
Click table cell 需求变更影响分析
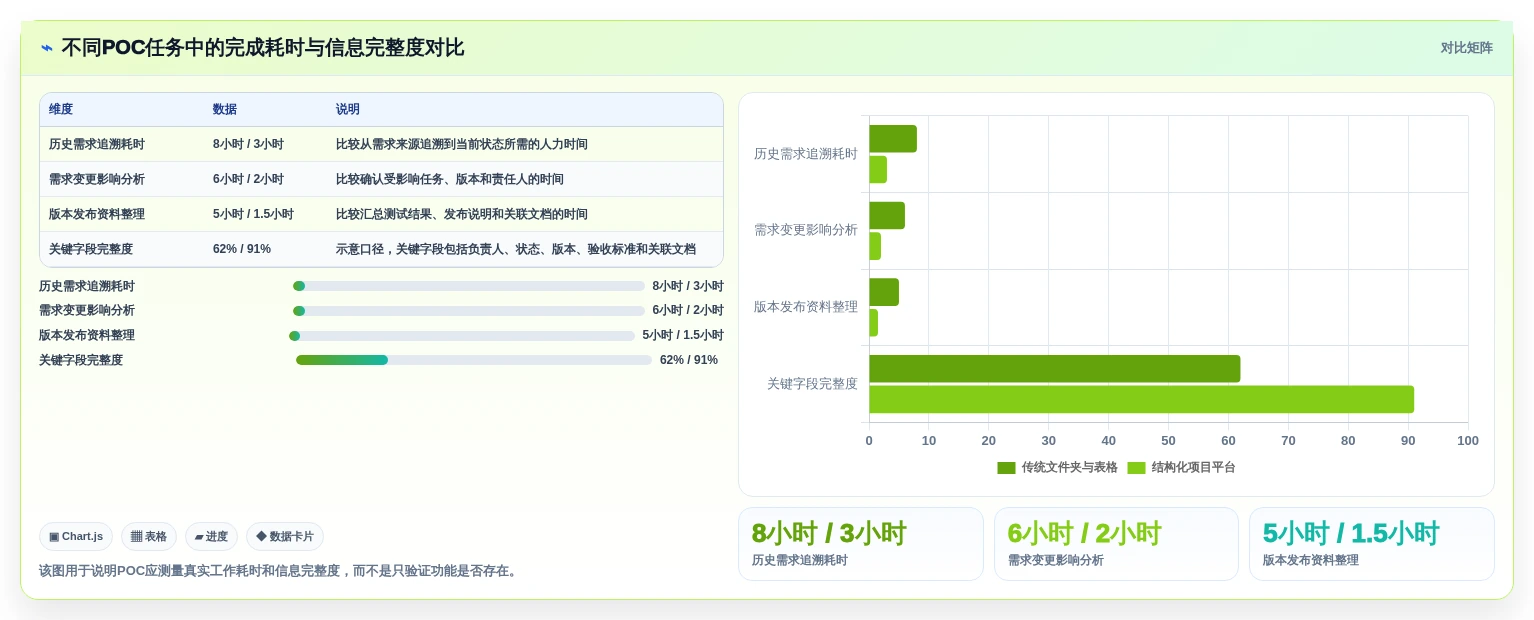(x=97, y=180)
